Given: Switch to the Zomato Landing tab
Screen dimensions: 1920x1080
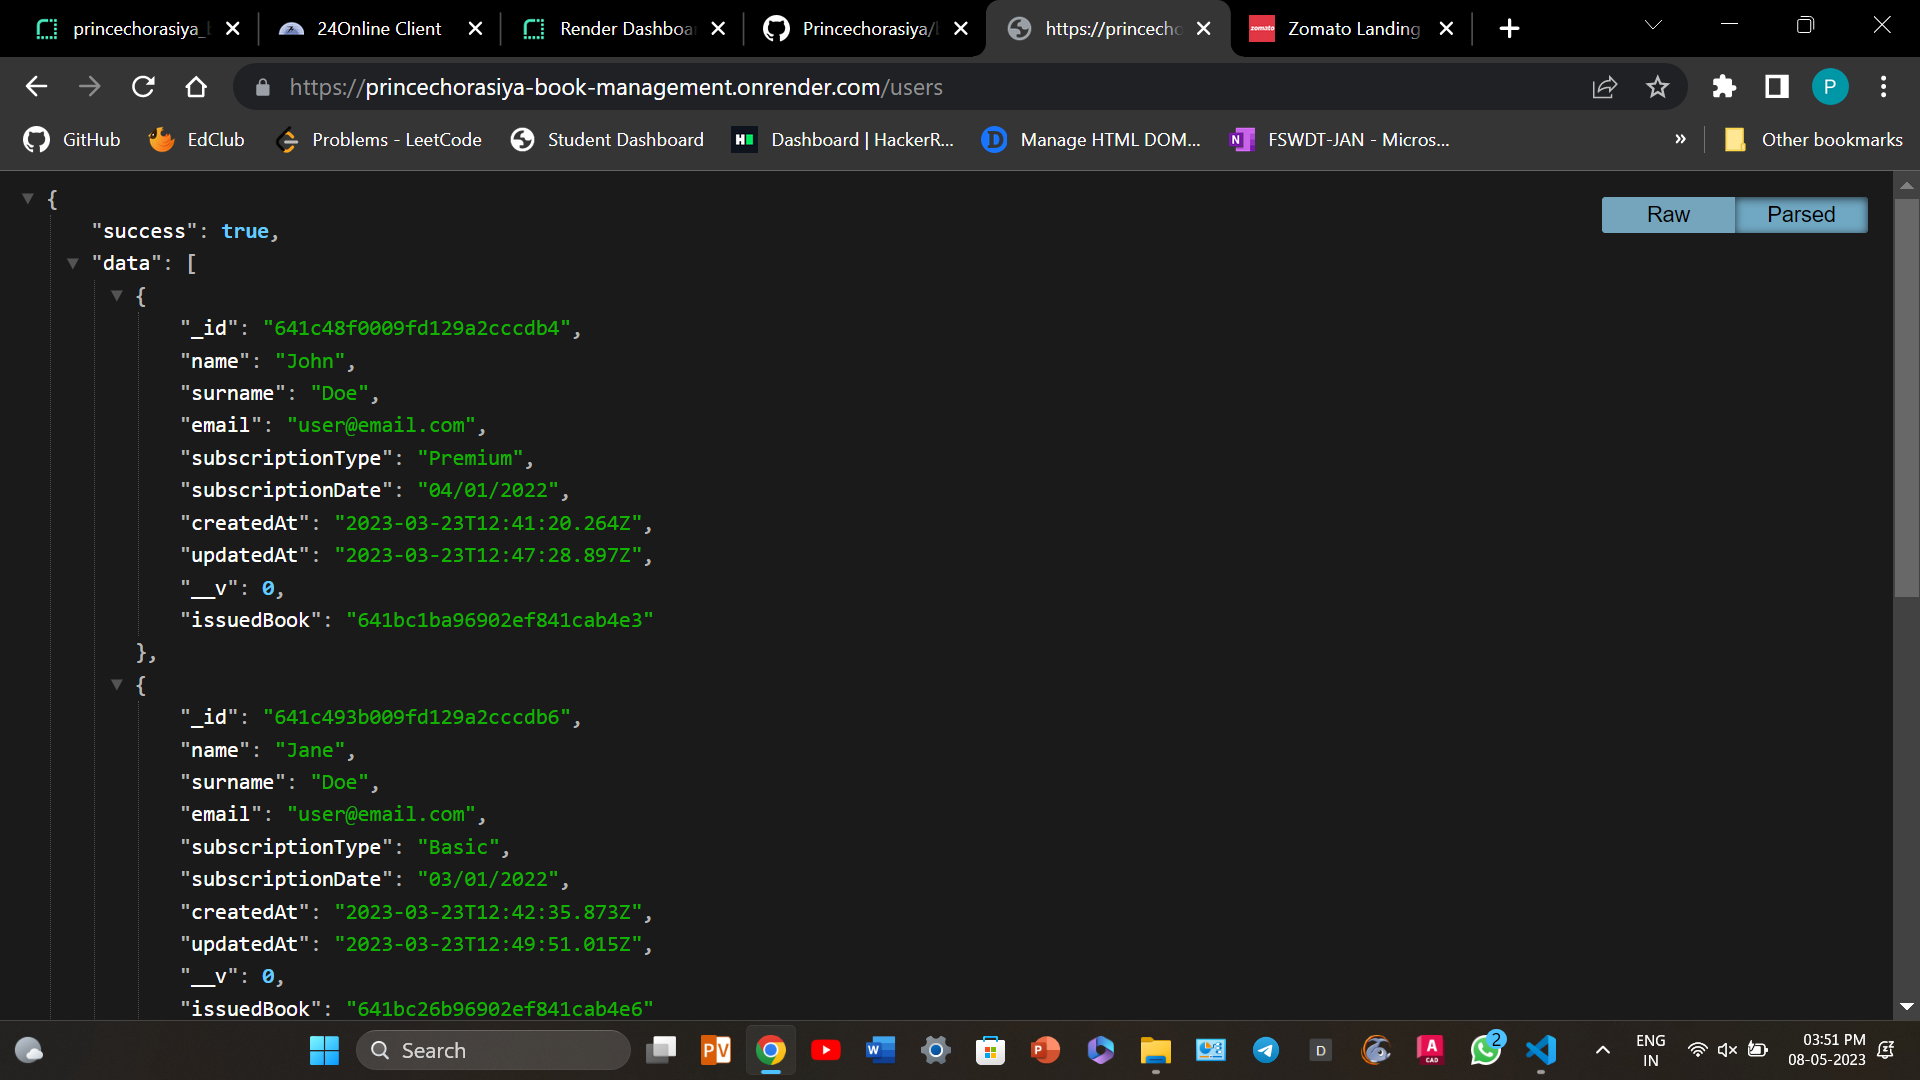Looking at the screenshot, I should [1350, 28].
